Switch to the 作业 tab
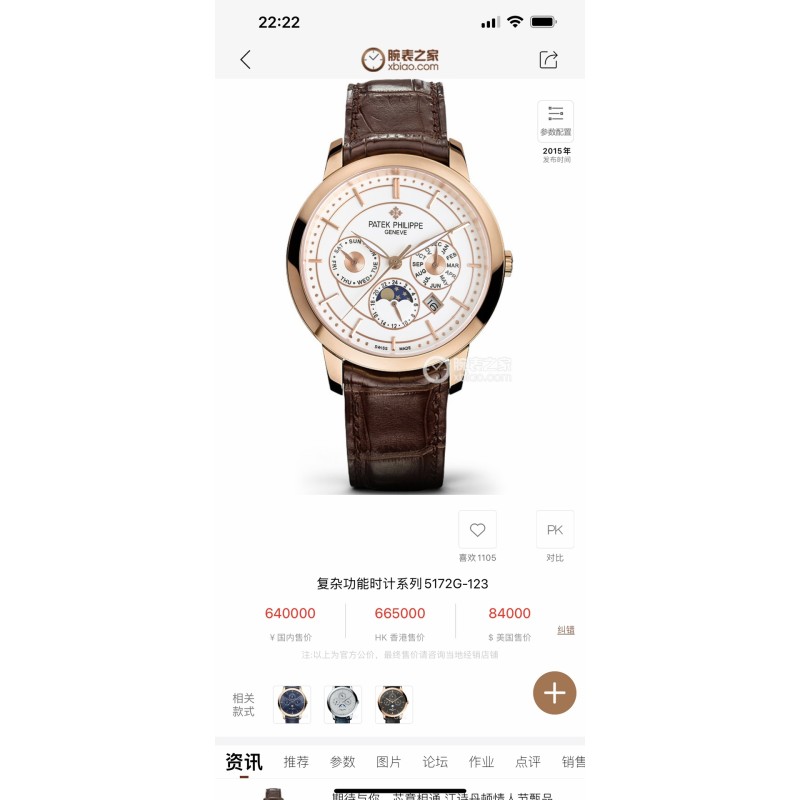Viewport: 800px width, 800px height. pos(482,762)
